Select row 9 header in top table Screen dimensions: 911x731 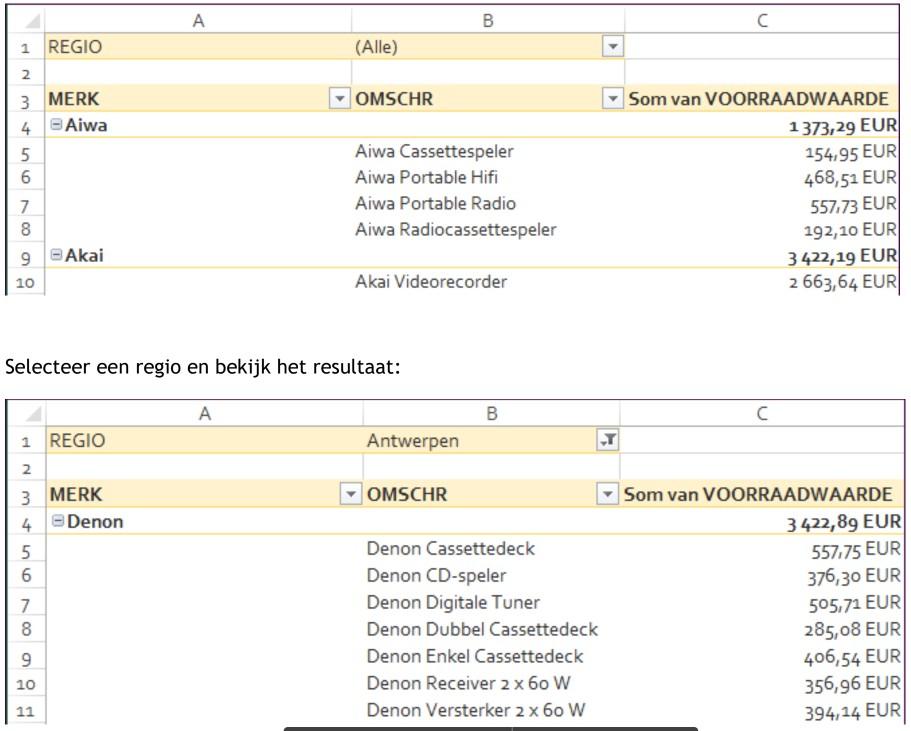pos(26,256)
